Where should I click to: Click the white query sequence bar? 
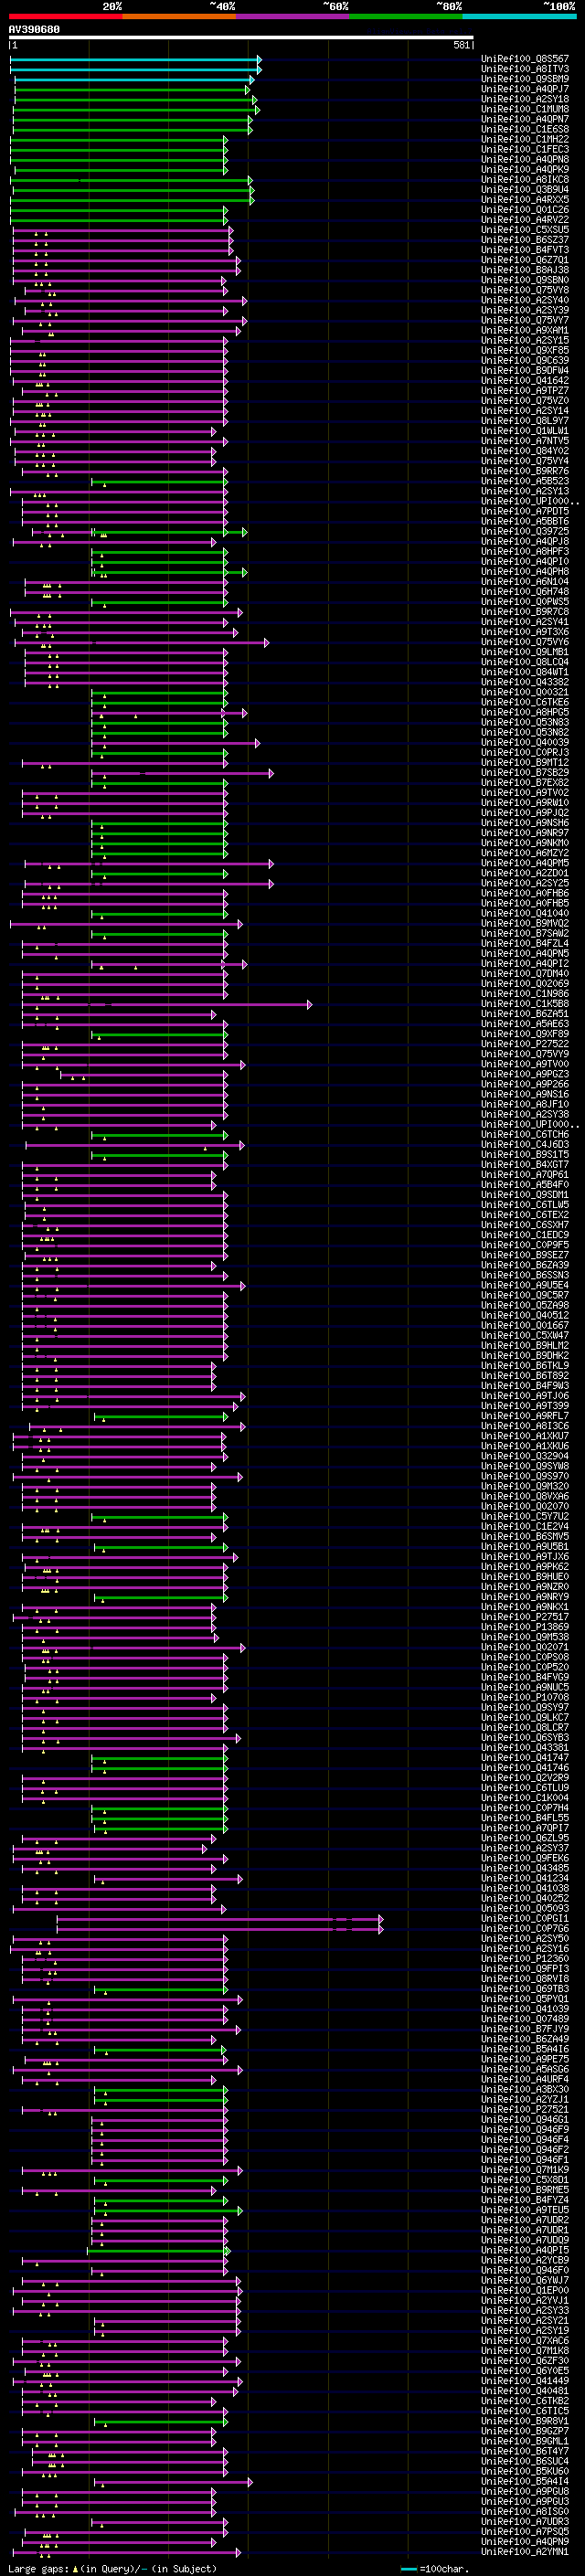(x=241, y=38)
